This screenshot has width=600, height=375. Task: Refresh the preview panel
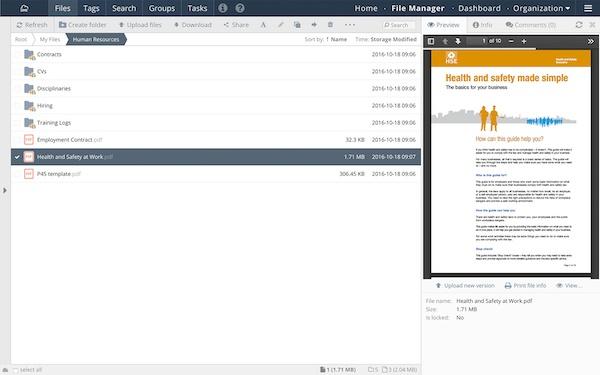(579, 25)
